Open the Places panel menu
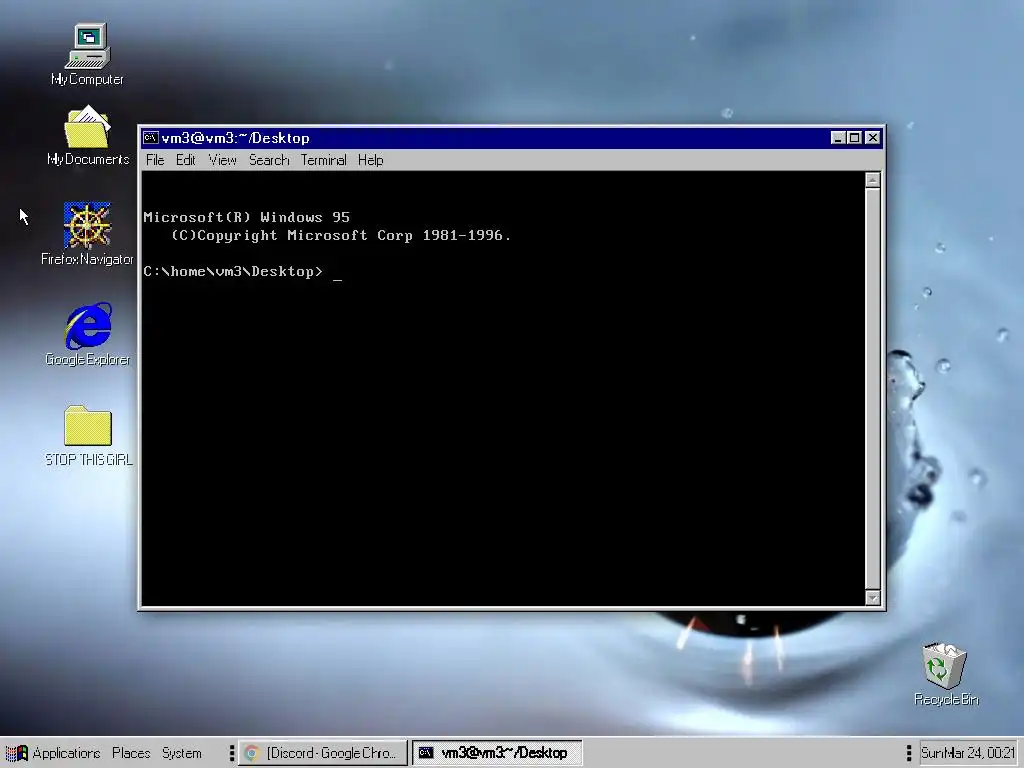Screen dimensions: 1024x768 click(x=131, y=753)
